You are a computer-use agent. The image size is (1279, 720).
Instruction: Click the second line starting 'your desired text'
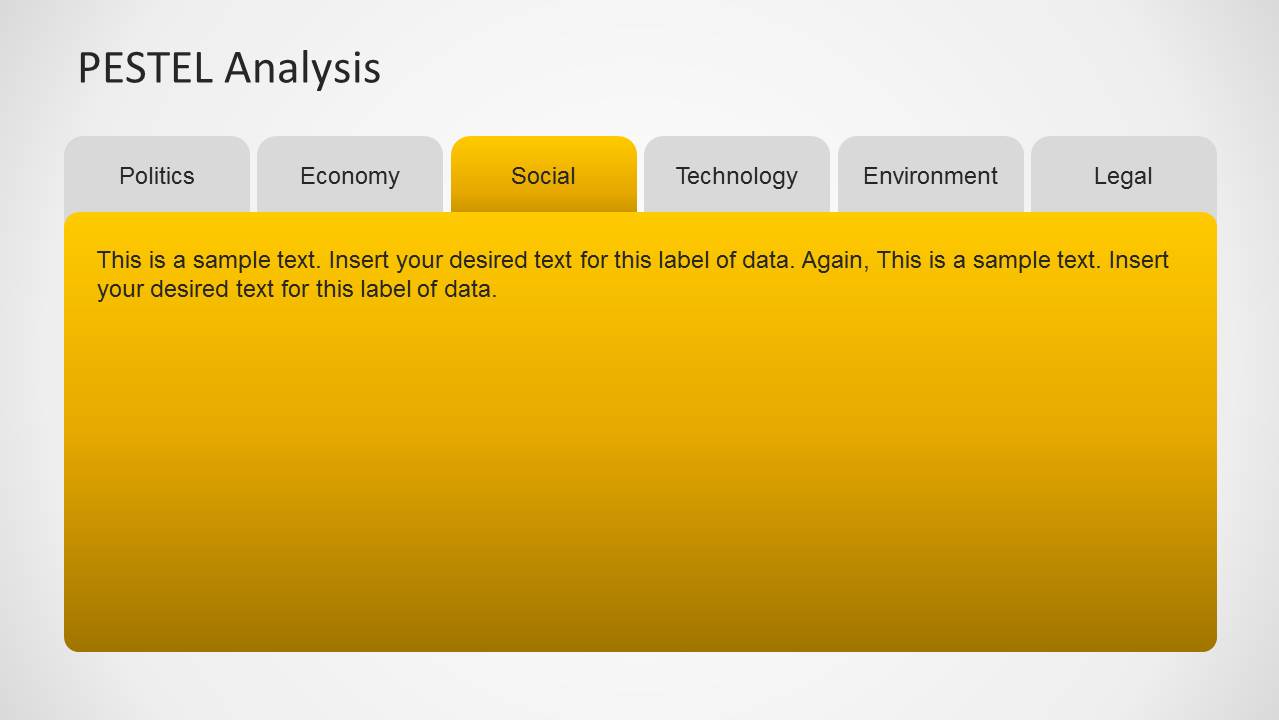(x=297, y=290)
